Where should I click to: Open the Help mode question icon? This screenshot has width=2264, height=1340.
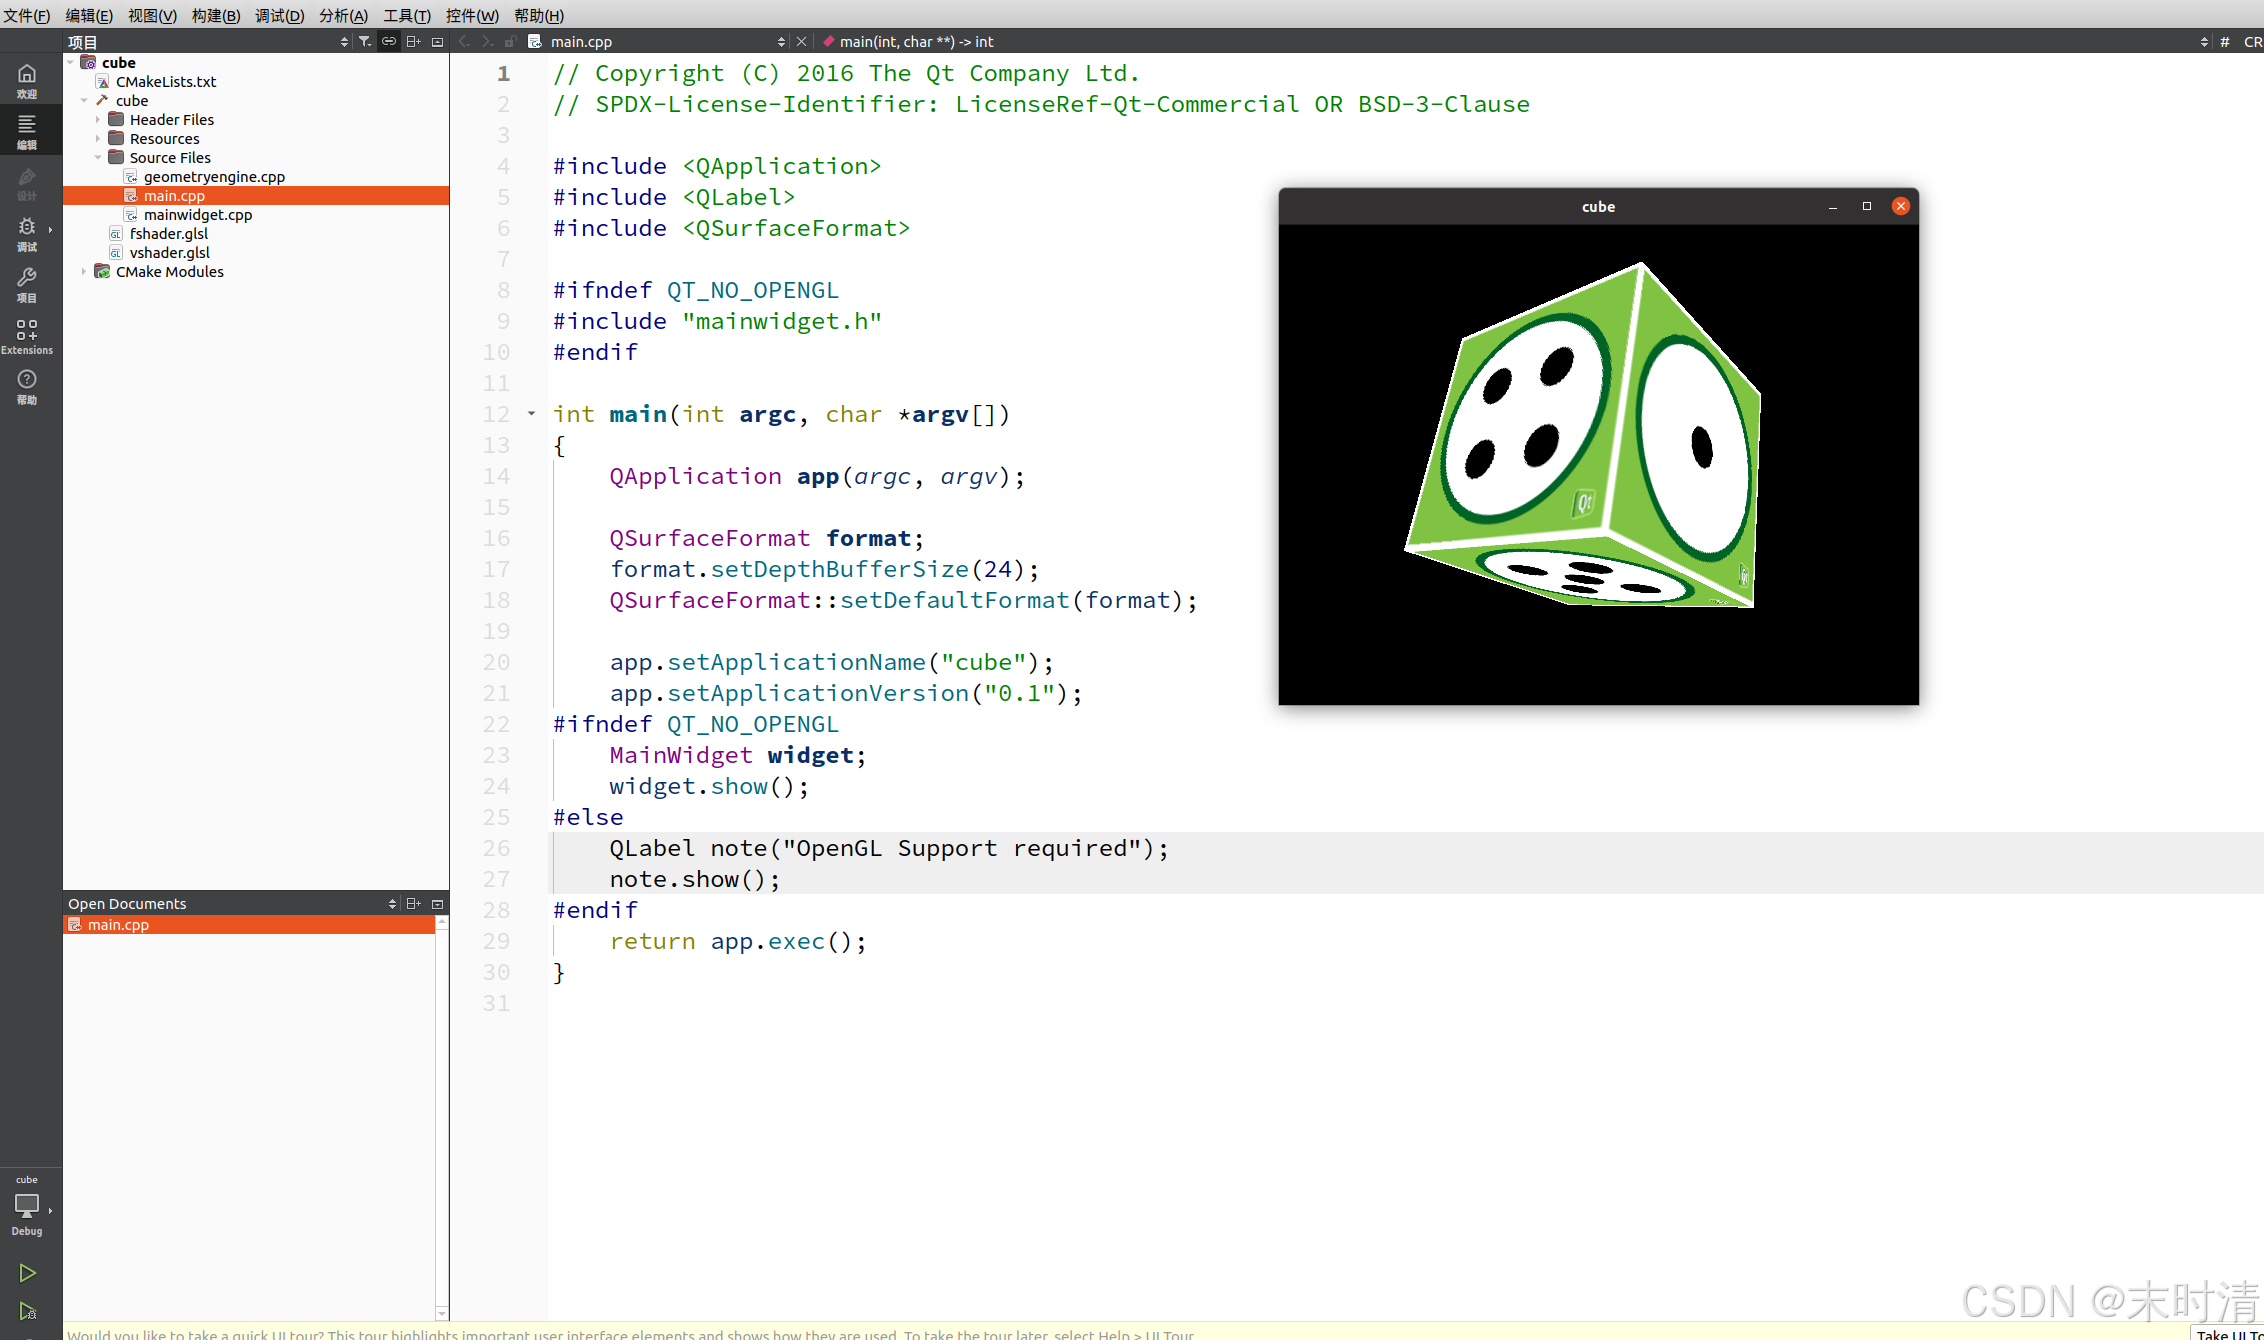27,387
